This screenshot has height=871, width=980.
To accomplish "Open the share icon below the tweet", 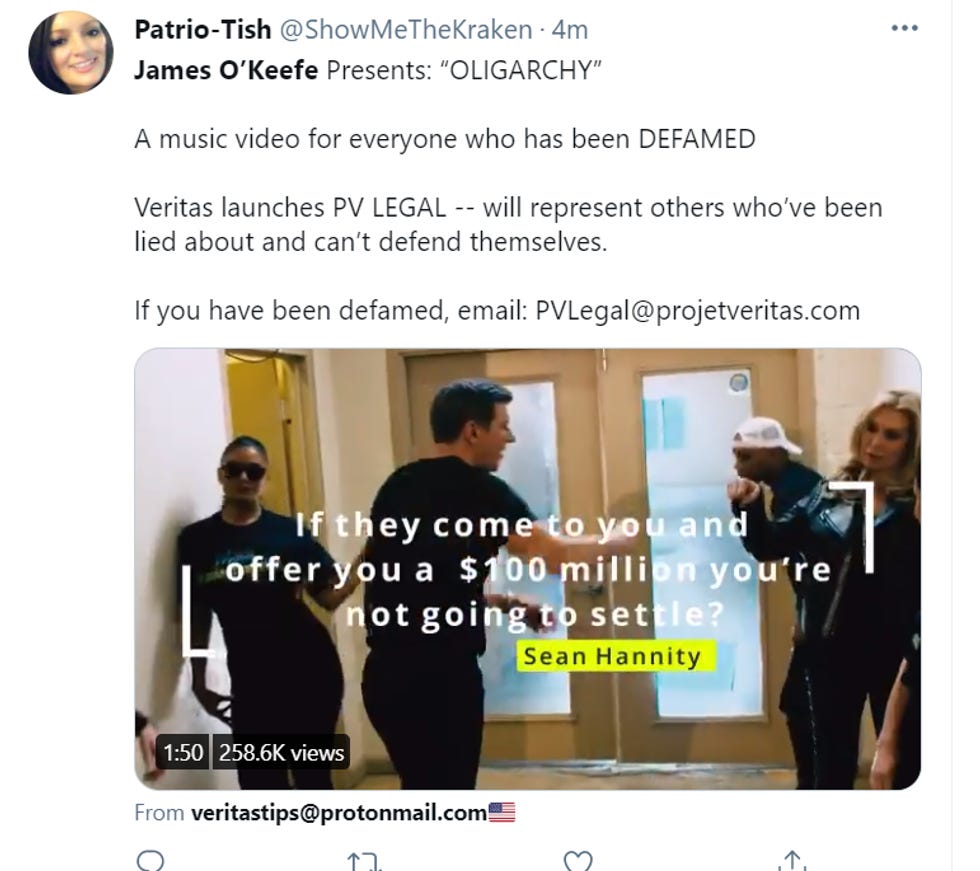I will tap(792, 860).
